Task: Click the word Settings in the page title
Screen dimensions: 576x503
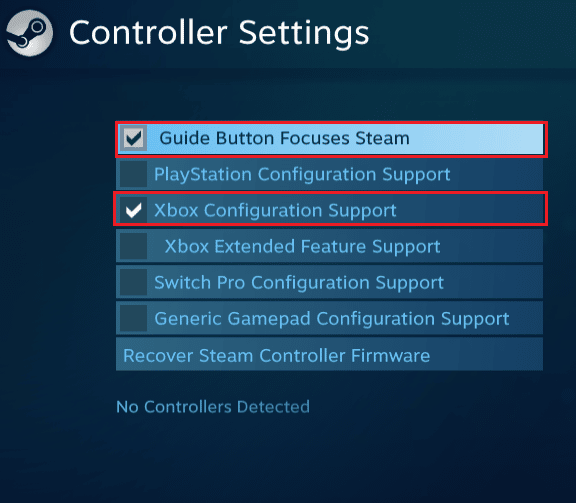Action: (x=304, y=34)
